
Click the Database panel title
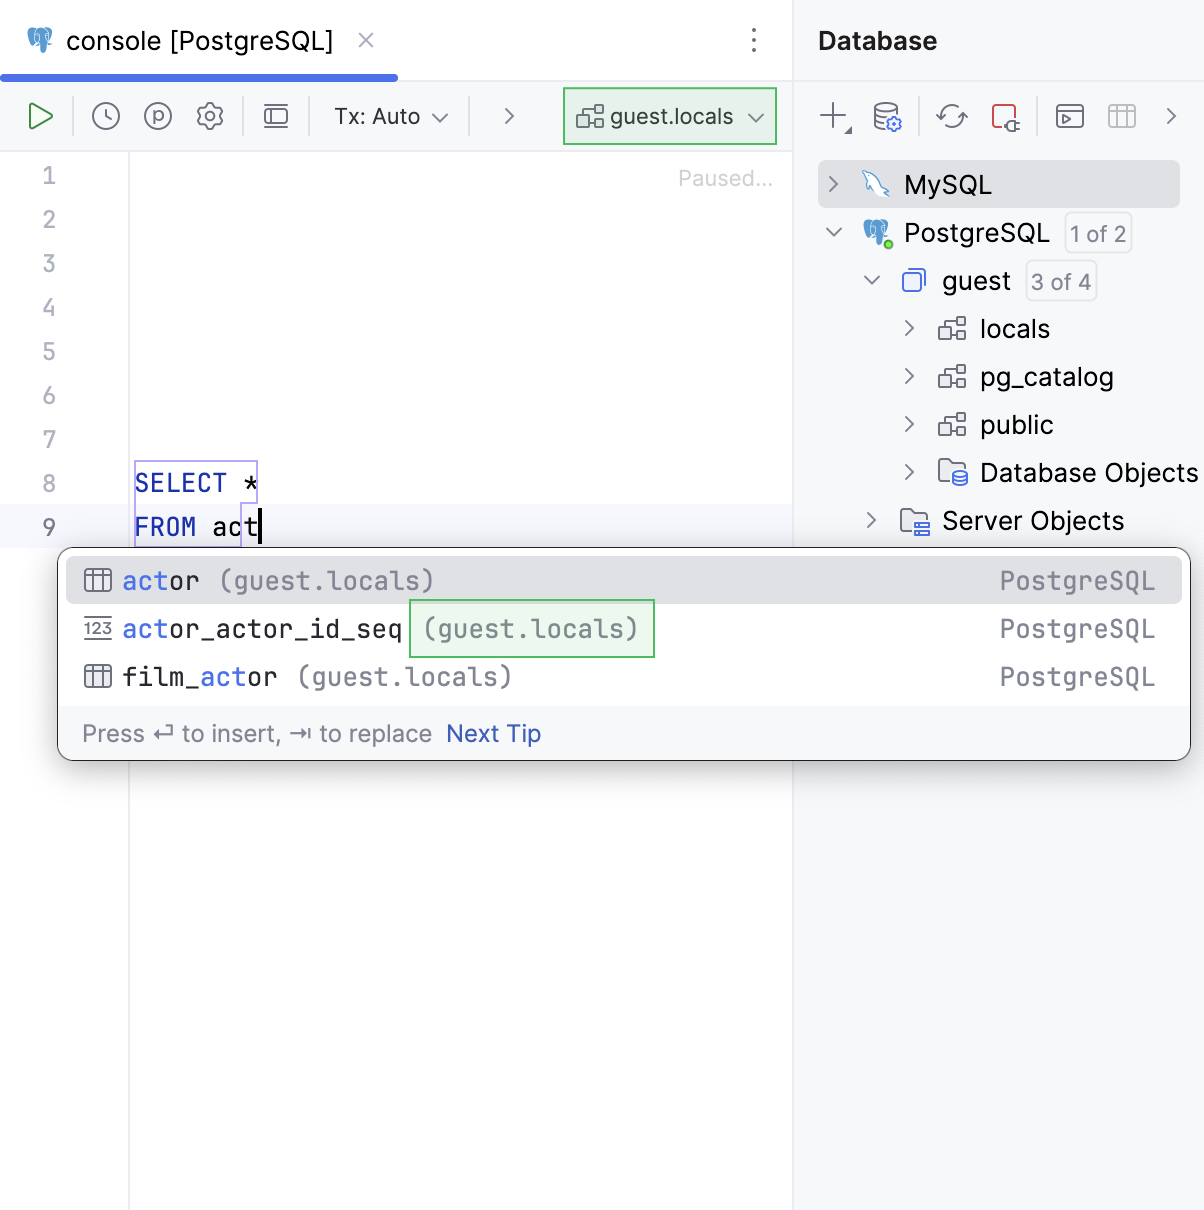(x=877, y=41)
